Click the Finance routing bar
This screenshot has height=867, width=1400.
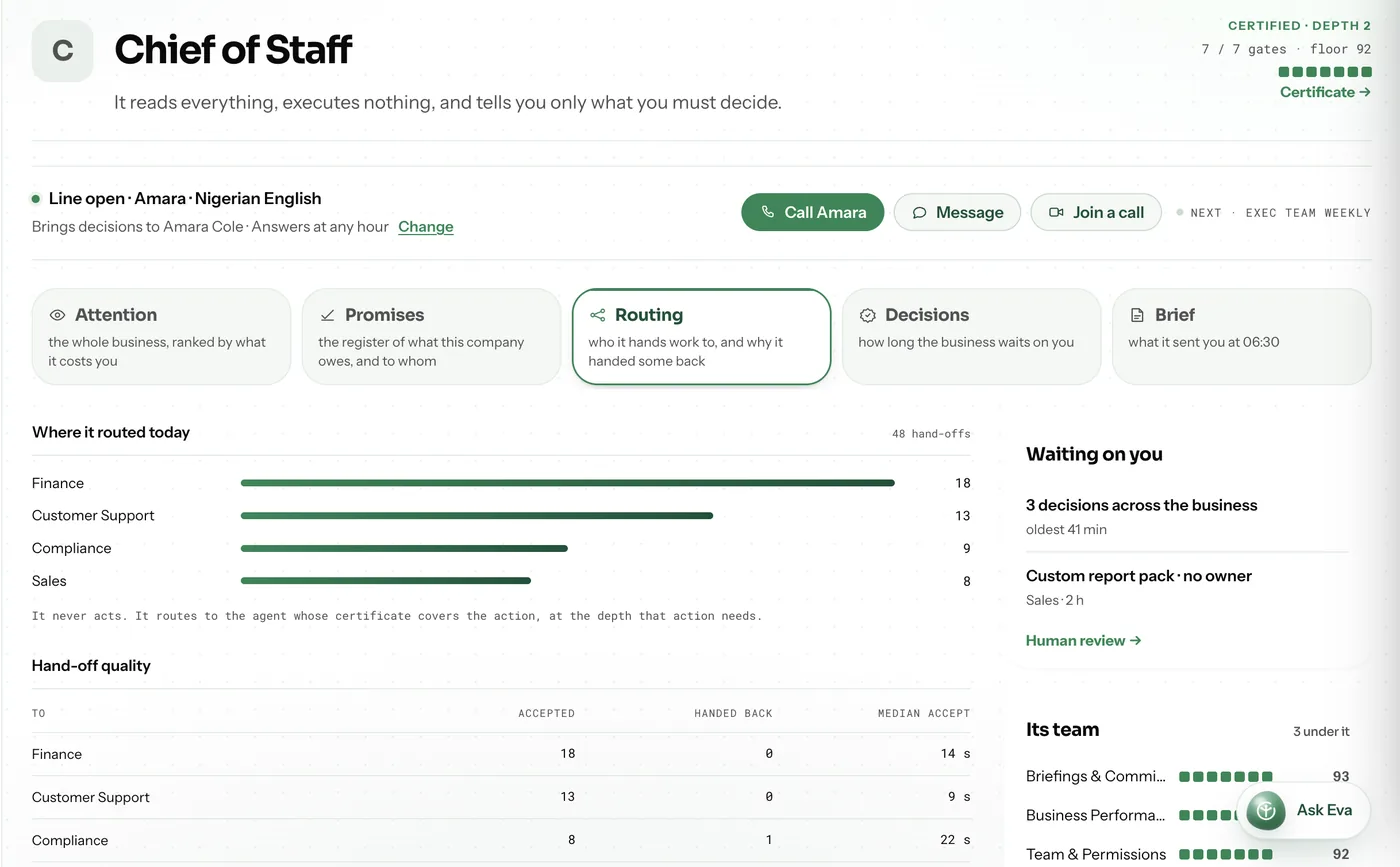click(x=568, y=483)
